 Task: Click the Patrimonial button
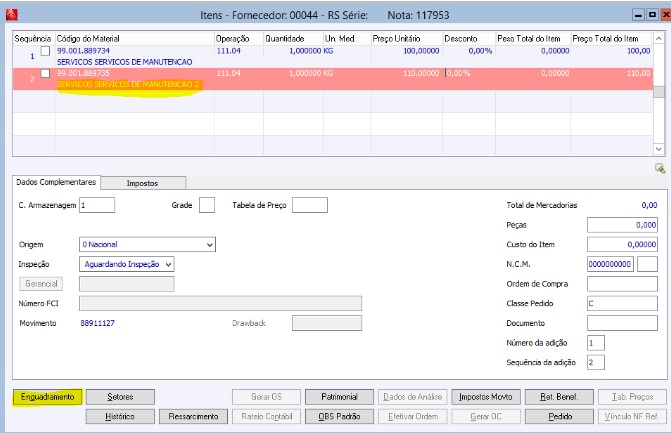pyautogui.click(x=339, y=397)
